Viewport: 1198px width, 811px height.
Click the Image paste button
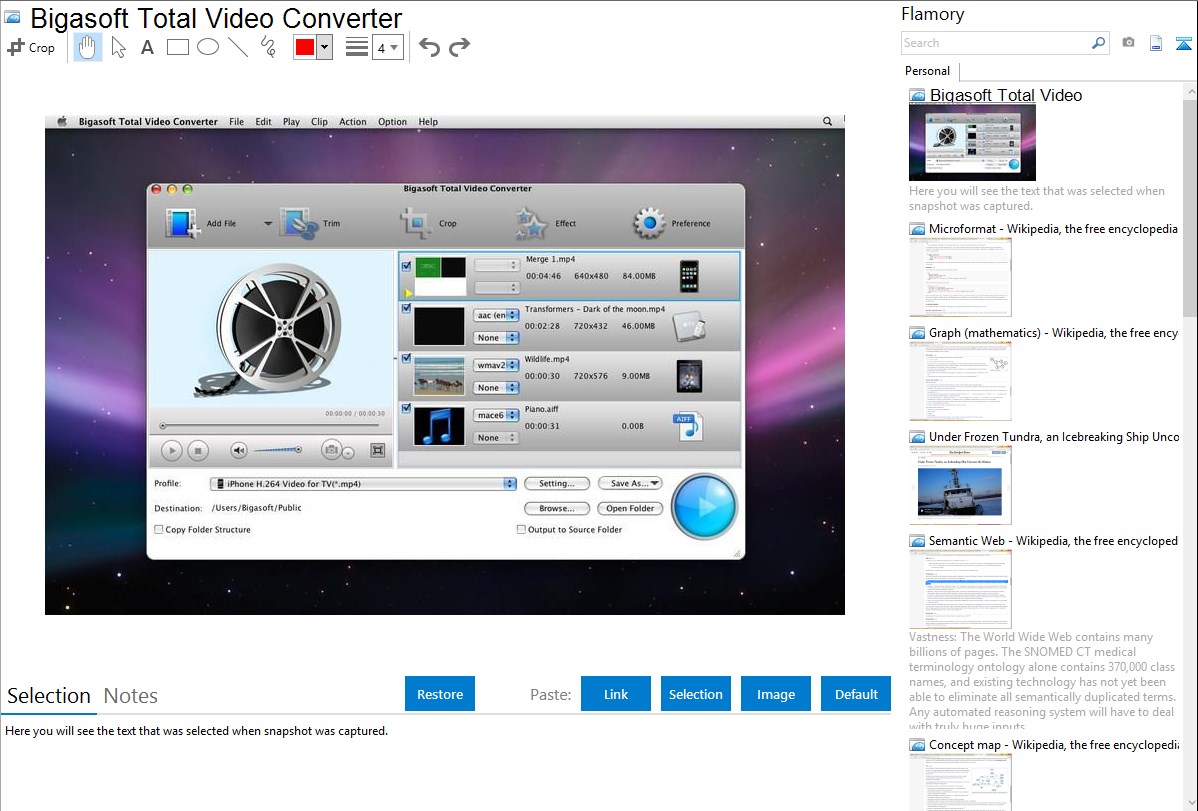coord(775,694)
